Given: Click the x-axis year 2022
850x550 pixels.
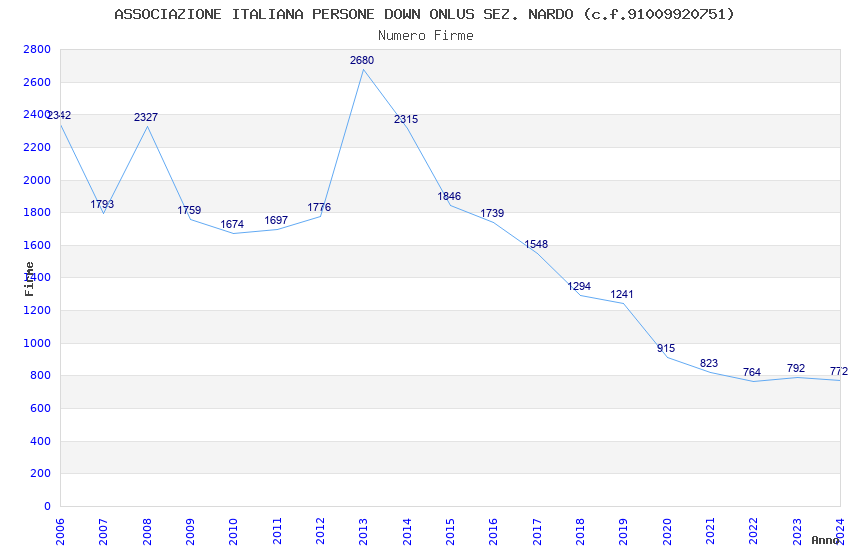Looking at the screenshot, I should (754, 531).
